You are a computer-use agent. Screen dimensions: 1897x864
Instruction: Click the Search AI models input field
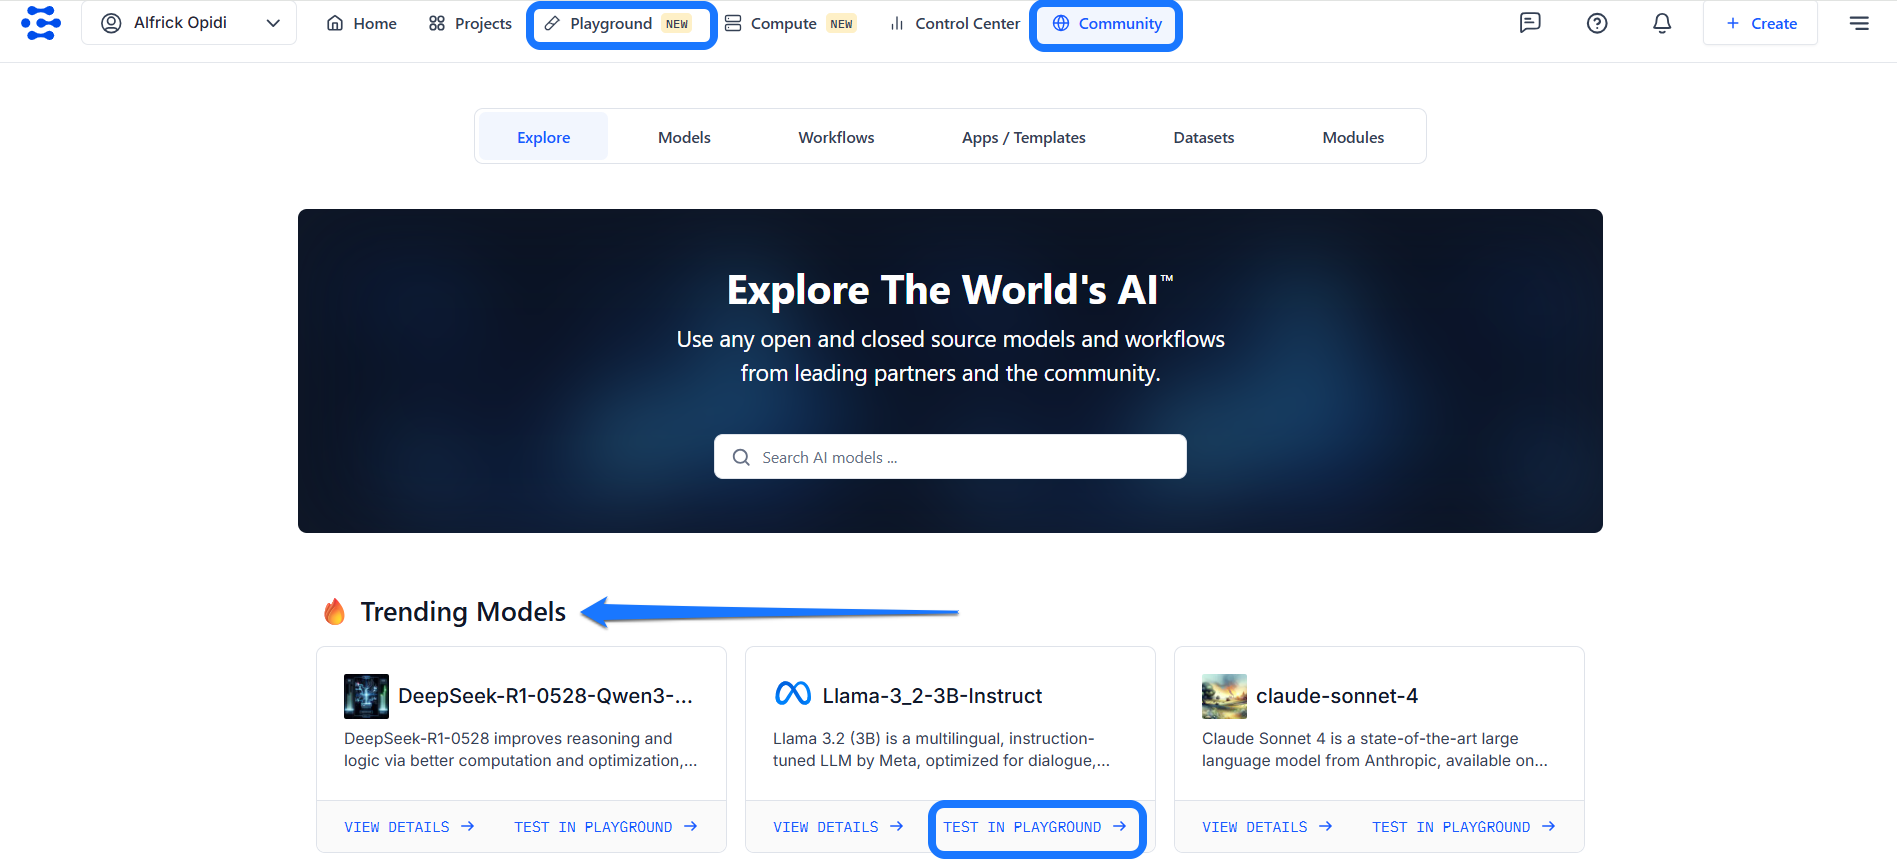tap(950, 457)
